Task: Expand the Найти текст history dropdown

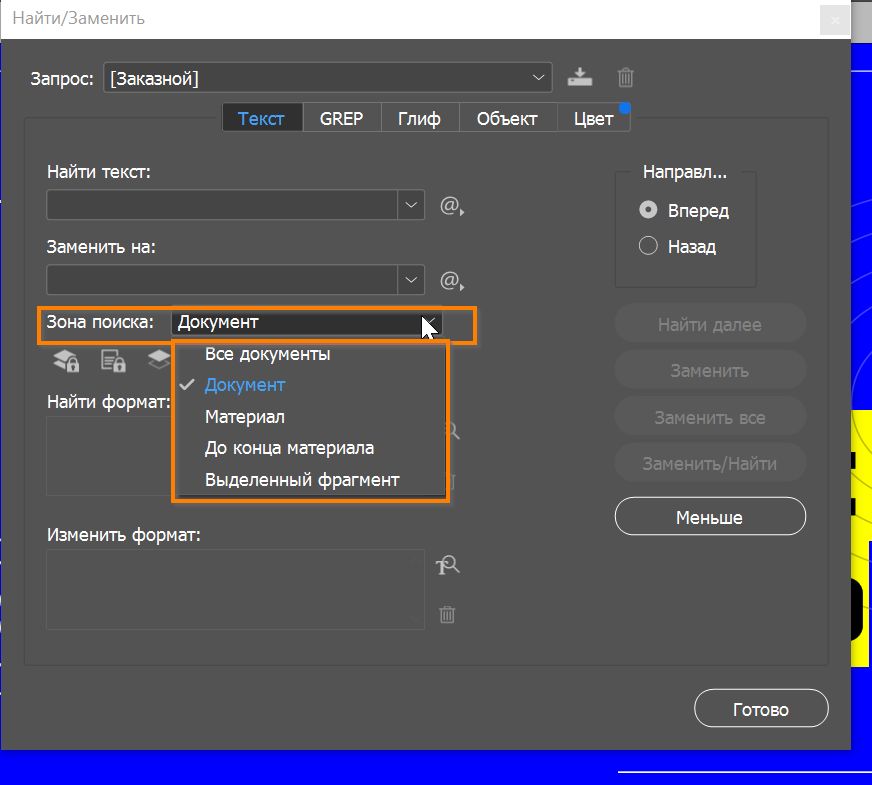Action: click(x=411, y=205)
